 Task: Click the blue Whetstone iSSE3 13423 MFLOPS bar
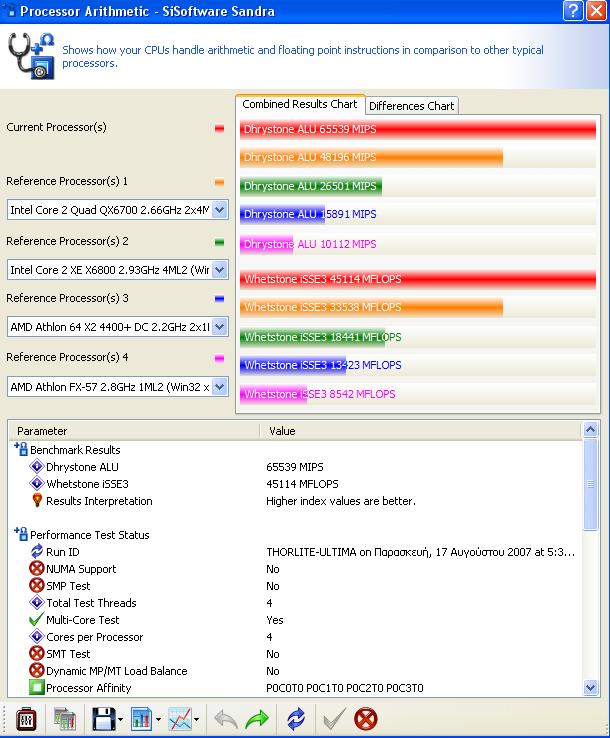(x=293, y=365)
